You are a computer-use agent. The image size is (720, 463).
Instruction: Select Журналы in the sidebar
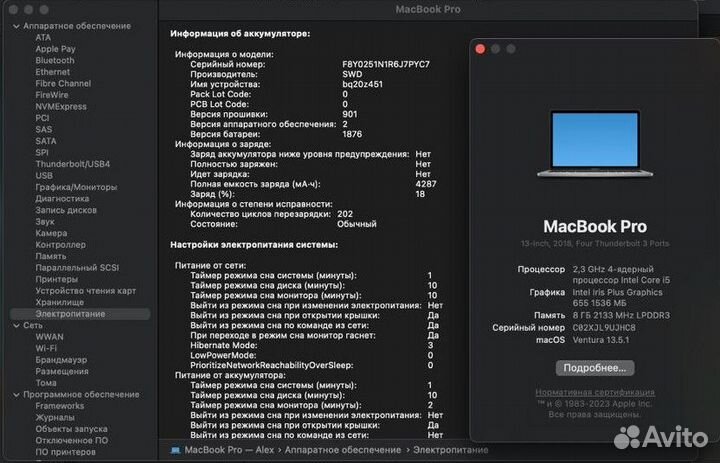(x=55, y=418)
